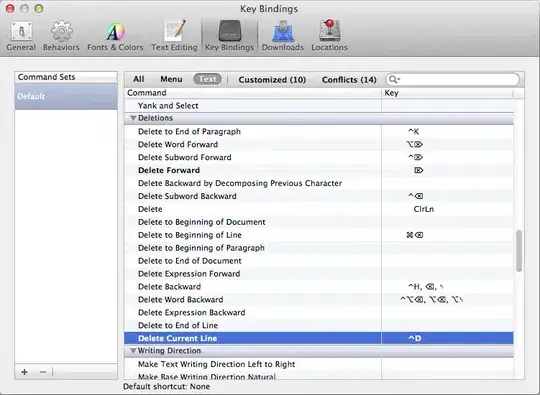This screenshot has height=395, width=540.
Task: Select the Key Bindings toolbar icon
Action: pos(229,36)
